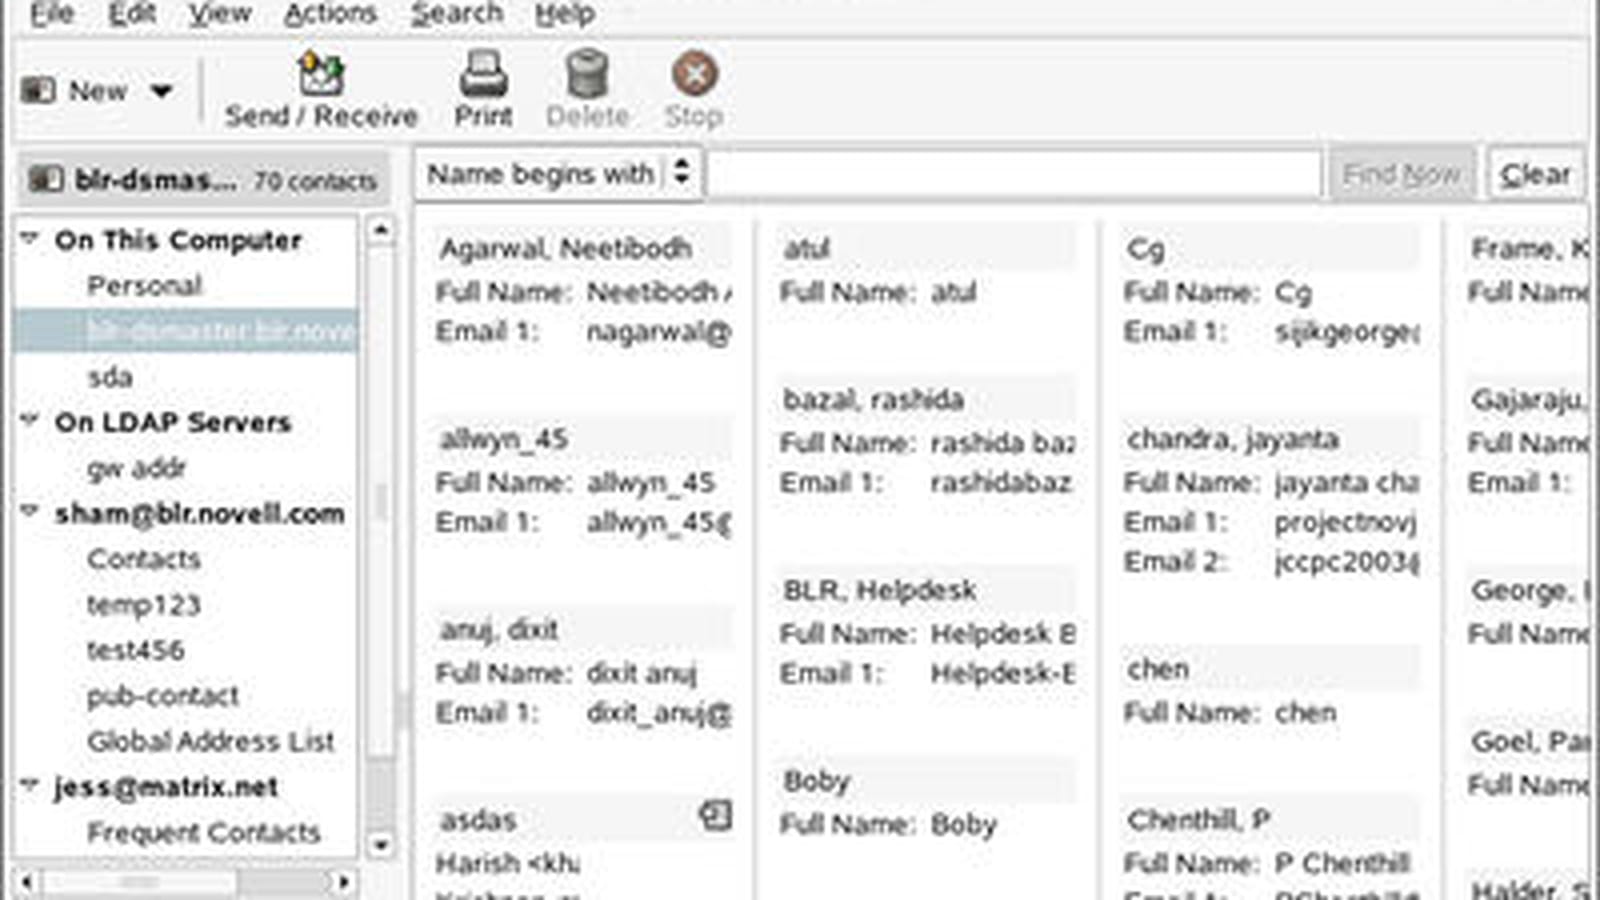Collapse the jess@matrix.net account
This screenshot has height=900, width=1600.
[x=30, y=786]
